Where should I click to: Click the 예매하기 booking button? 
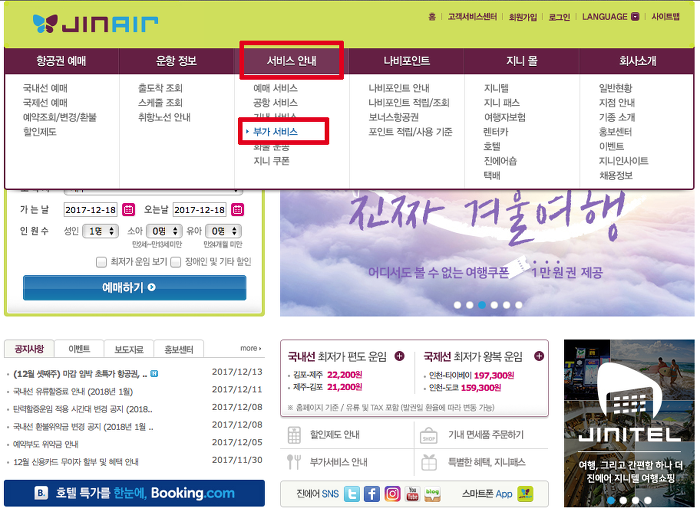[134, 287]
